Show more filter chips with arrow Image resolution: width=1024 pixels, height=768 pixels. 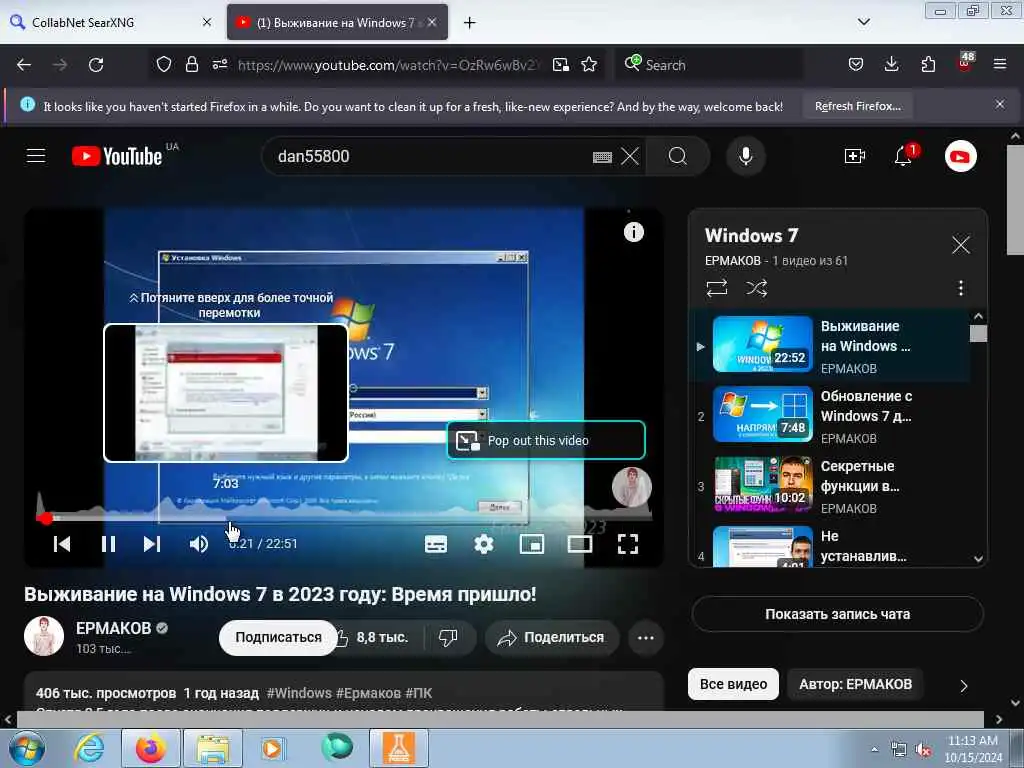963,686
